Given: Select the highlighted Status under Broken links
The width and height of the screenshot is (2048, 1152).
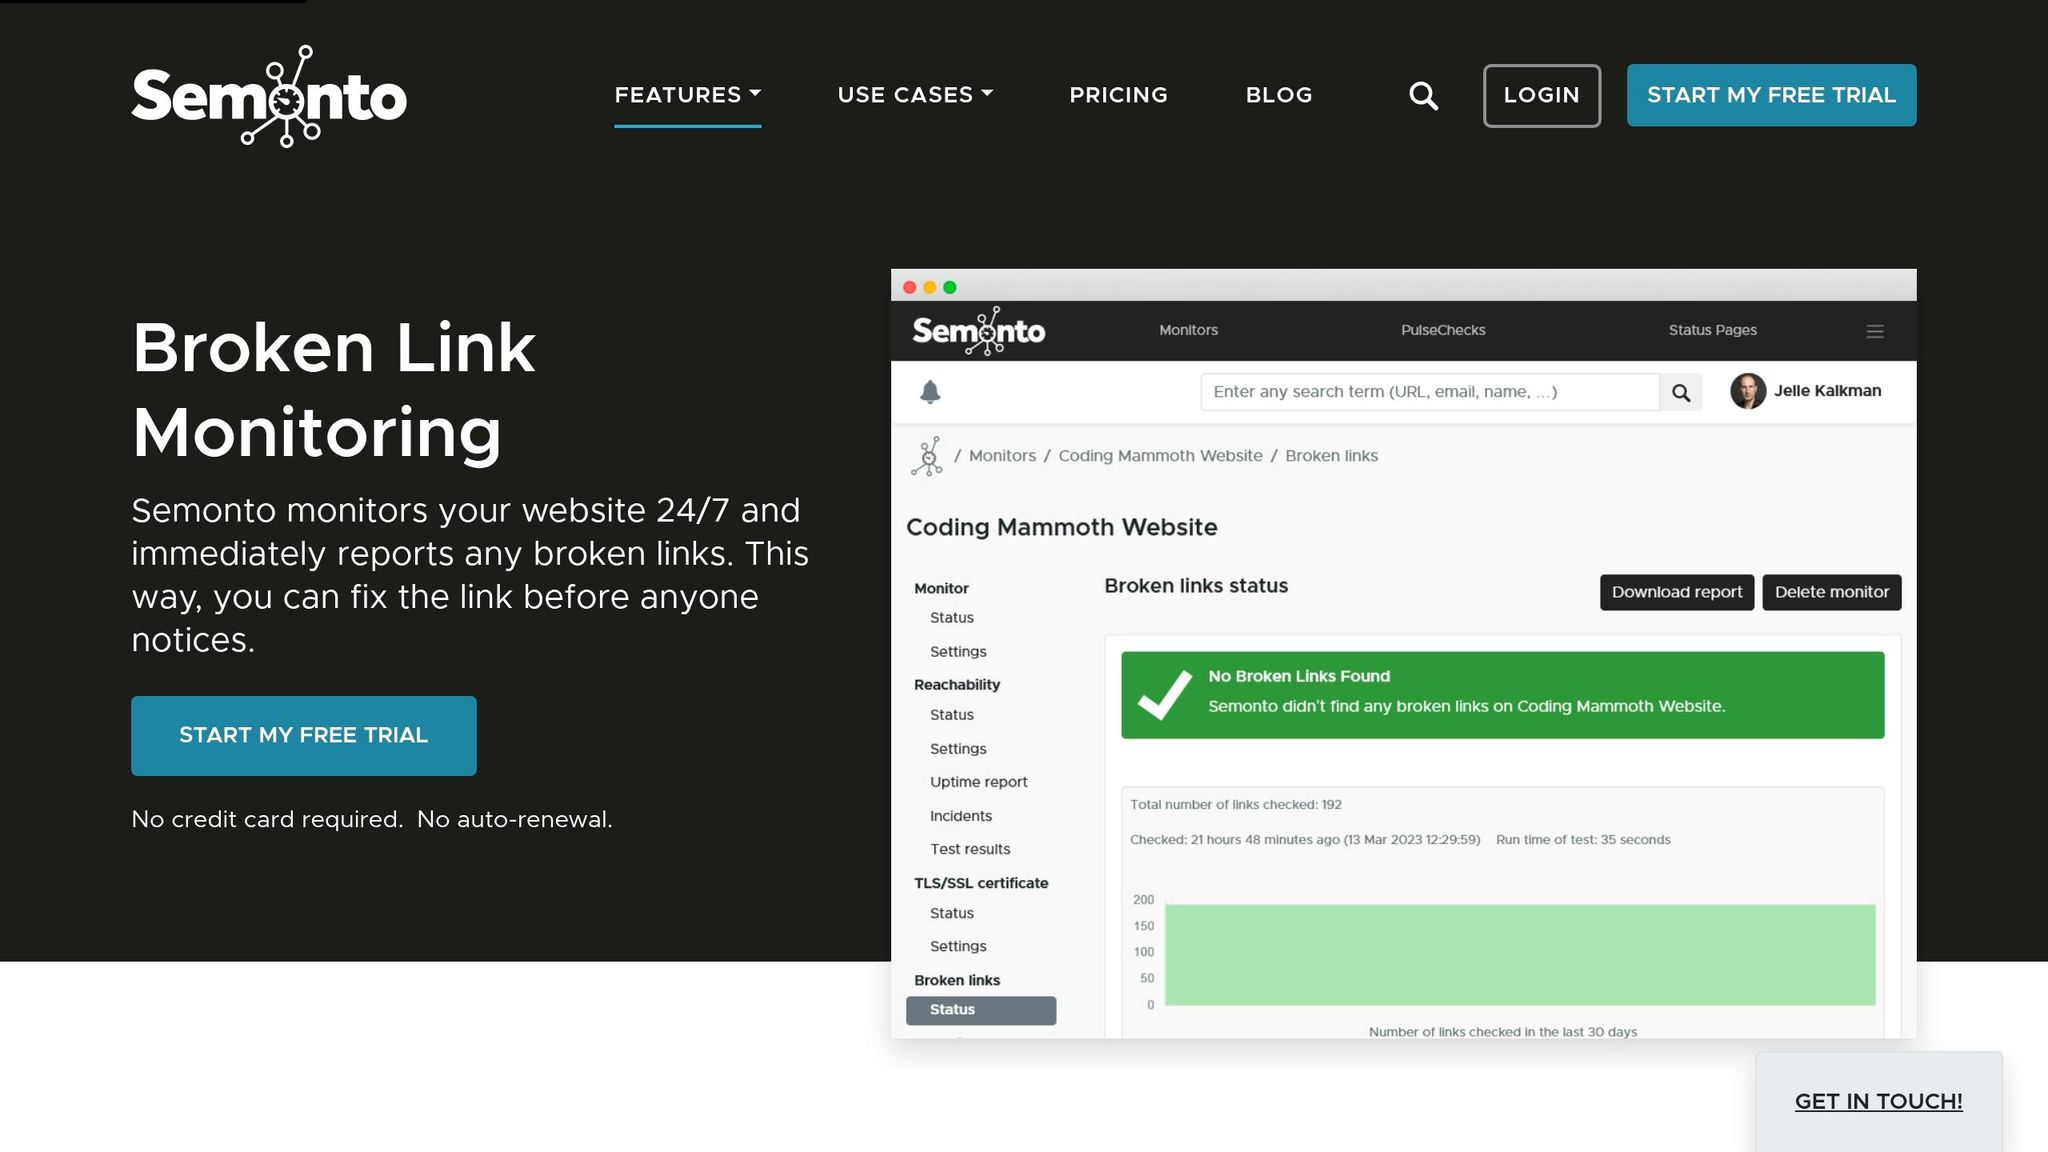Looking at the screenshot, I should click(981, 1010).
